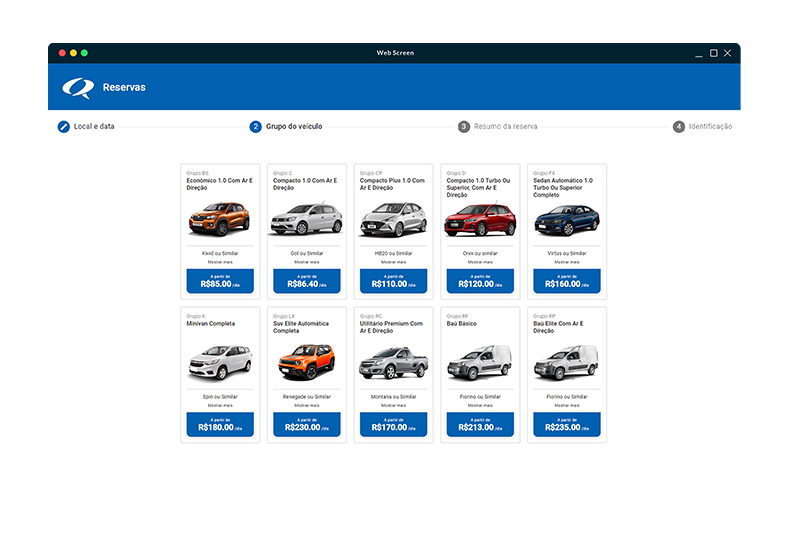Select the Grupo do veículo step label

(x=294, y=127)
